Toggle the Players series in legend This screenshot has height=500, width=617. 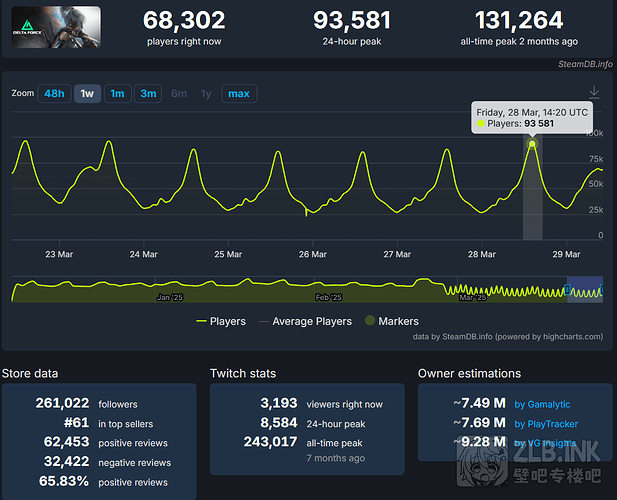[221, 321]
